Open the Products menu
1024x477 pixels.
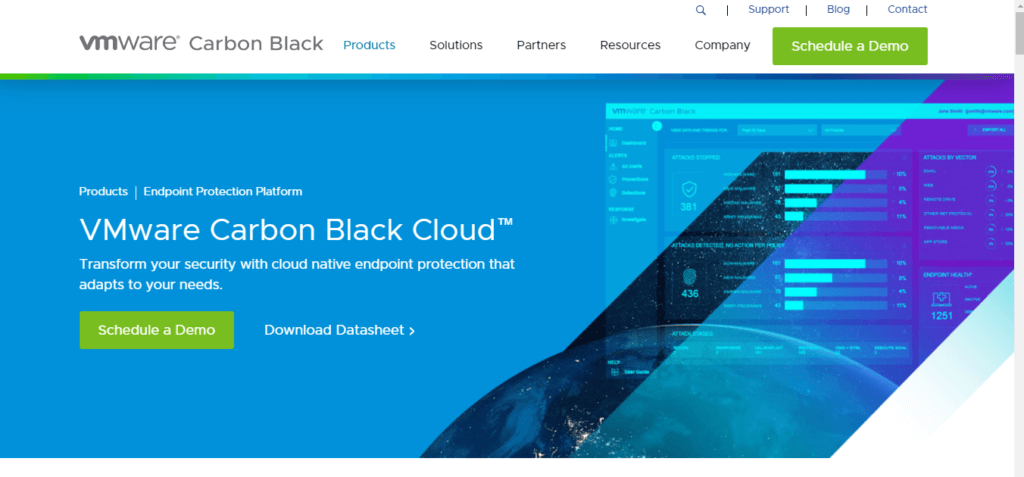(x=369, y=45)
